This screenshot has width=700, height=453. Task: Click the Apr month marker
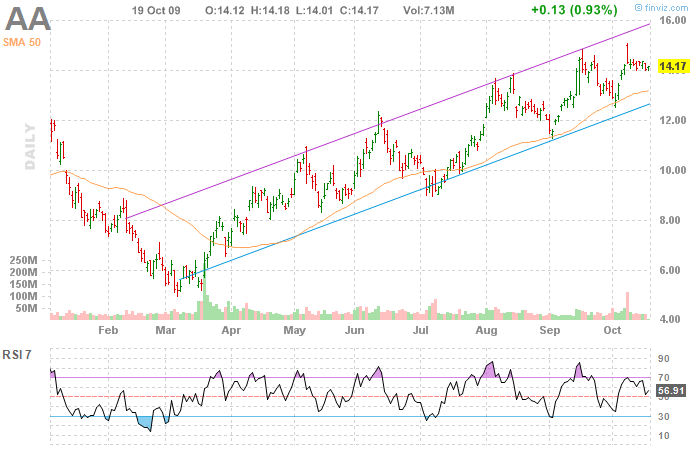(x=231, y=329)
